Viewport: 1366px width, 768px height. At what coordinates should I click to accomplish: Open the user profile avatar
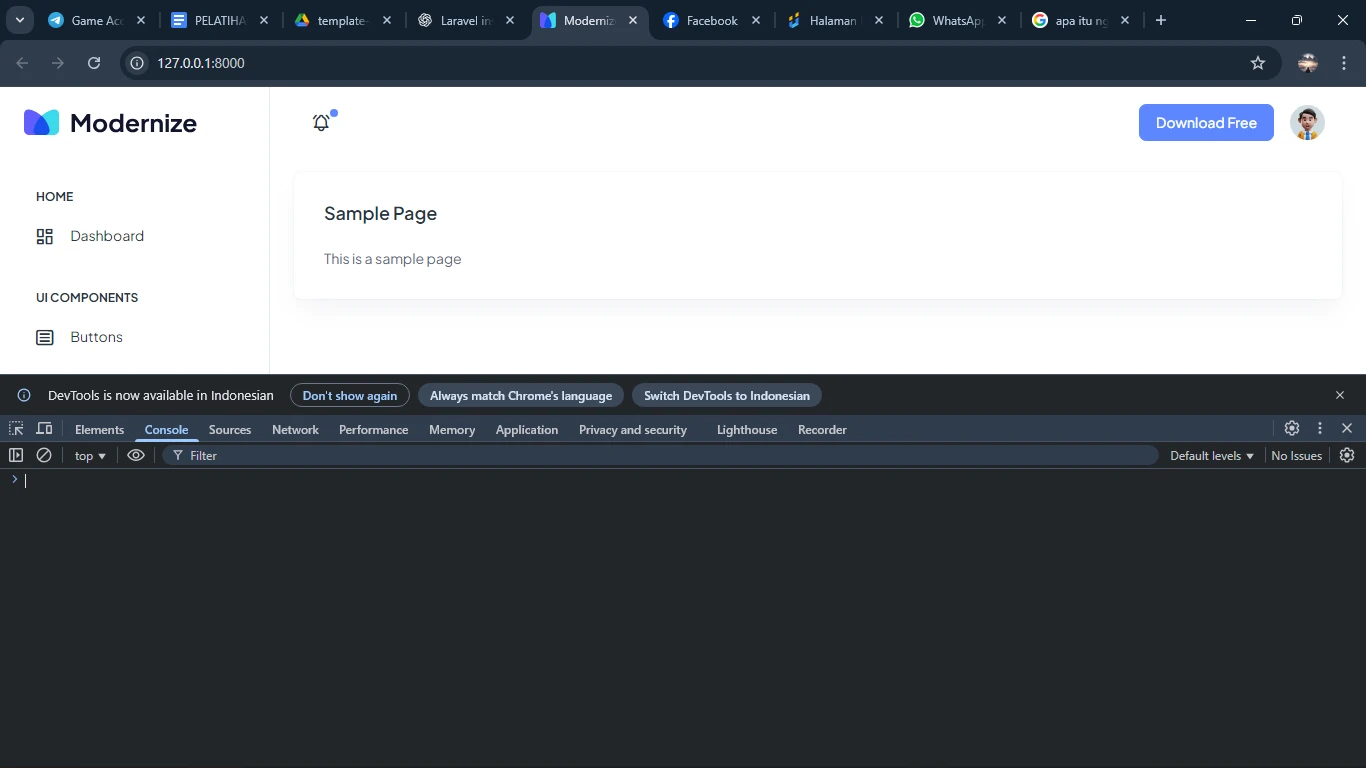pos(1307,123)
